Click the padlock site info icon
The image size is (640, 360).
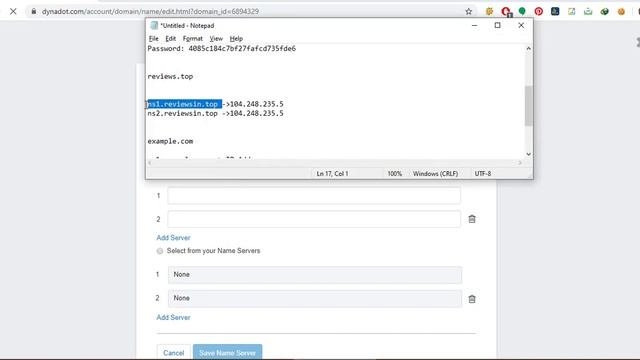pyautogui.click(x=34, y=11)
